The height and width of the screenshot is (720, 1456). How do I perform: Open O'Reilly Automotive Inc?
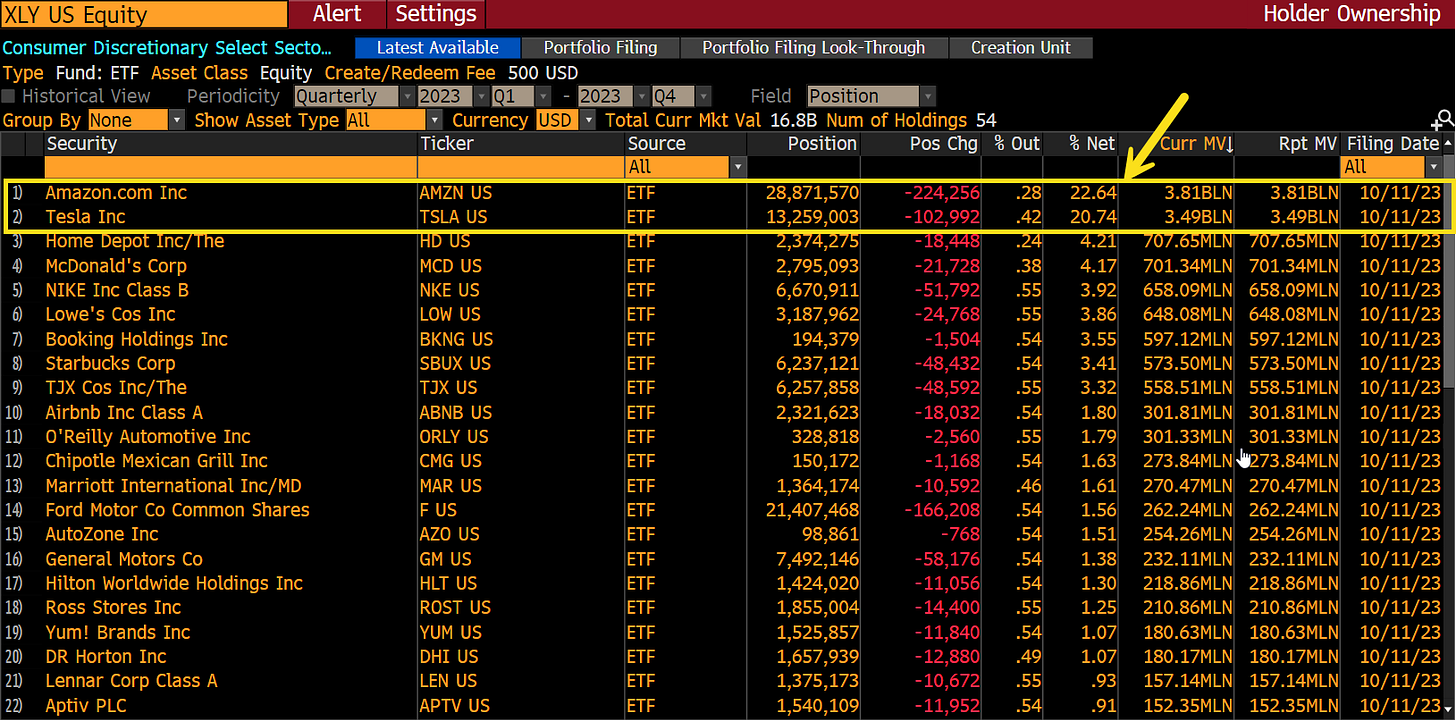148,436
